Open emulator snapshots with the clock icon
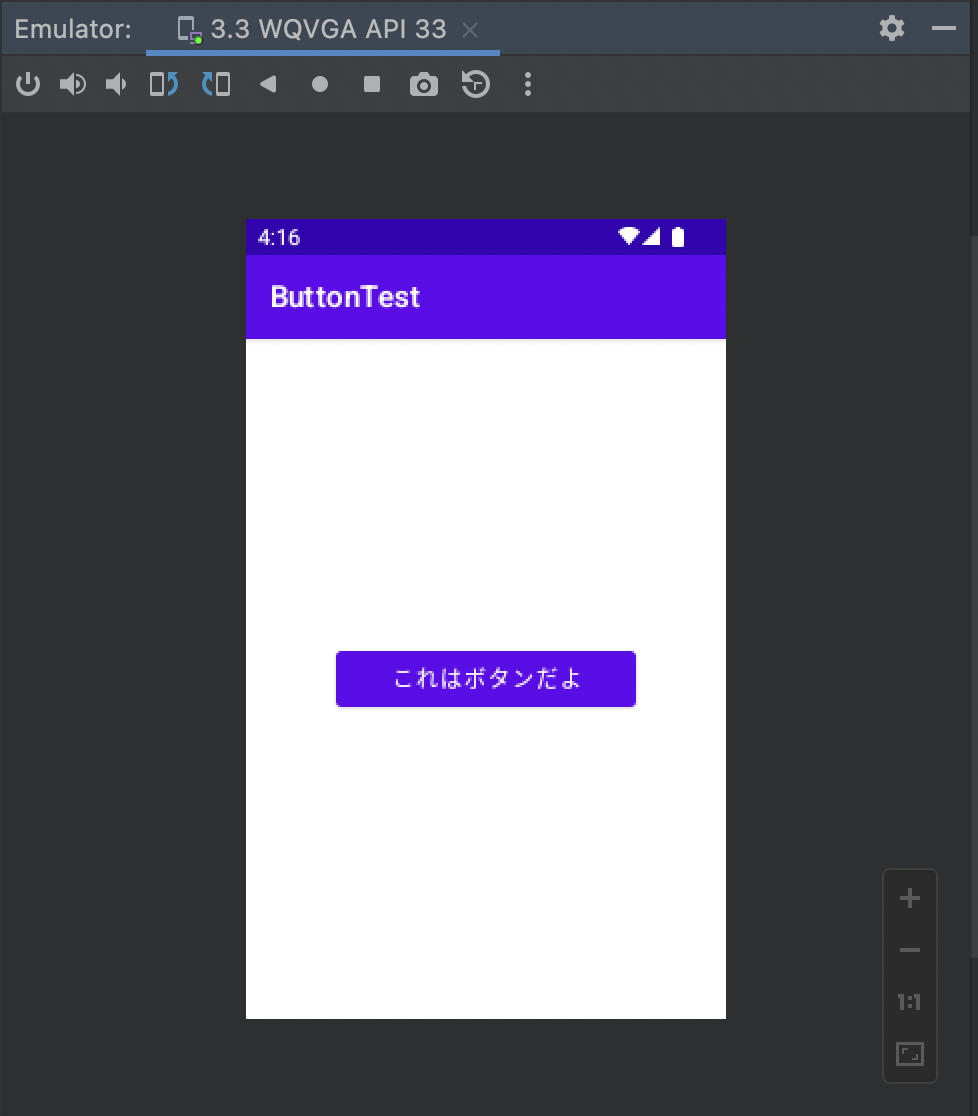This screenshot has height=1116, width=978. (475, 84)
